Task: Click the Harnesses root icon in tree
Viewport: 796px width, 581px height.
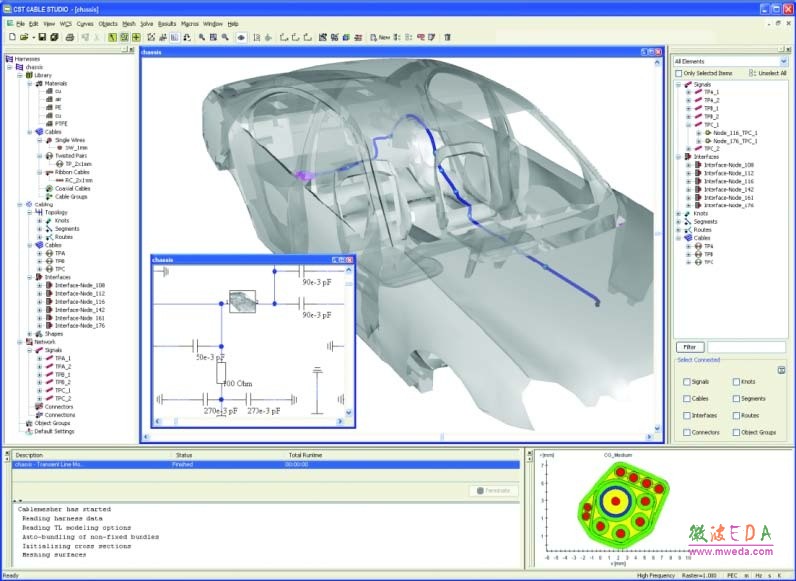Action: click(9, 59)
